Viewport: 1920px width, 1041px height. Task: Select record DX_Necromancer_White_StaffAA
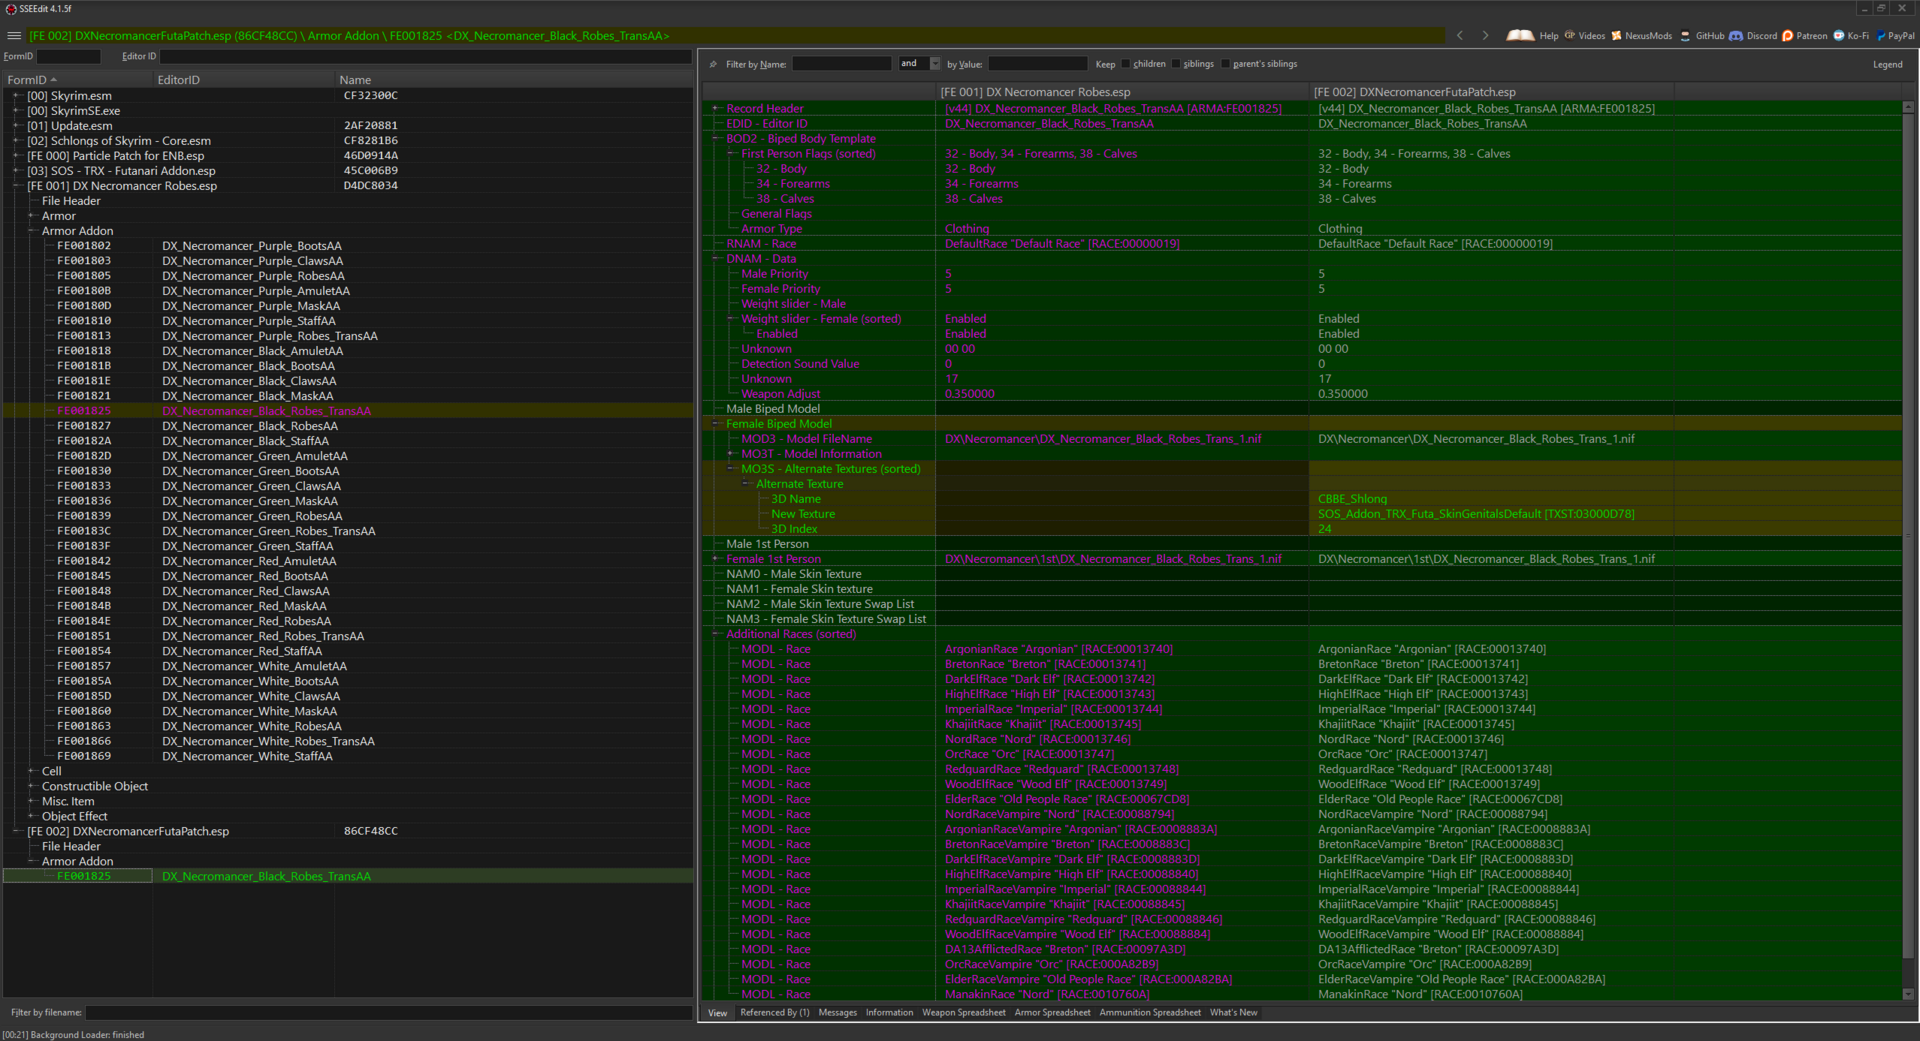247,756
